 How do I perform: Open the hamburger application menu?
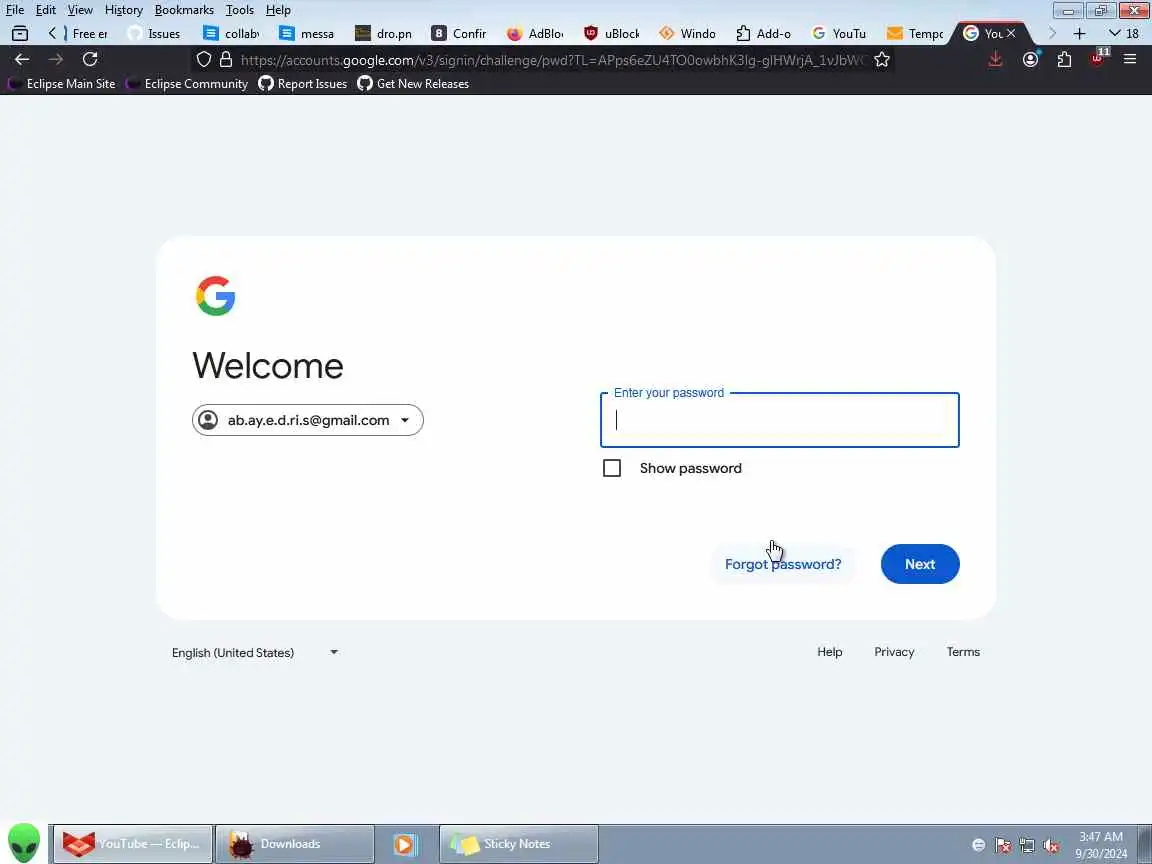click(x=1130, y=60)
